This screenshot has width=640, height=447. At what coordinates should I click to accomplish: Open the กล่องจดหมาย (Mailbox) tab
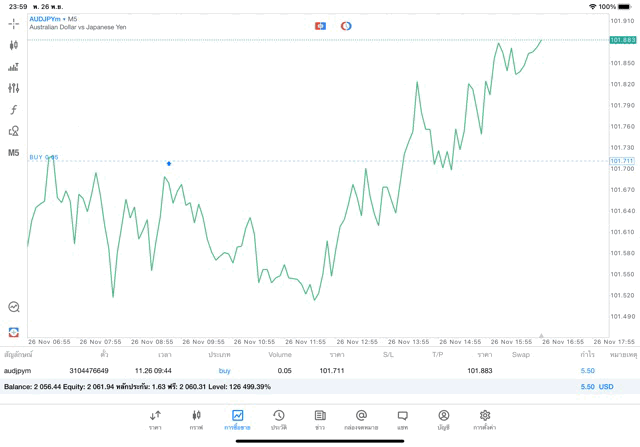(361, 419)
